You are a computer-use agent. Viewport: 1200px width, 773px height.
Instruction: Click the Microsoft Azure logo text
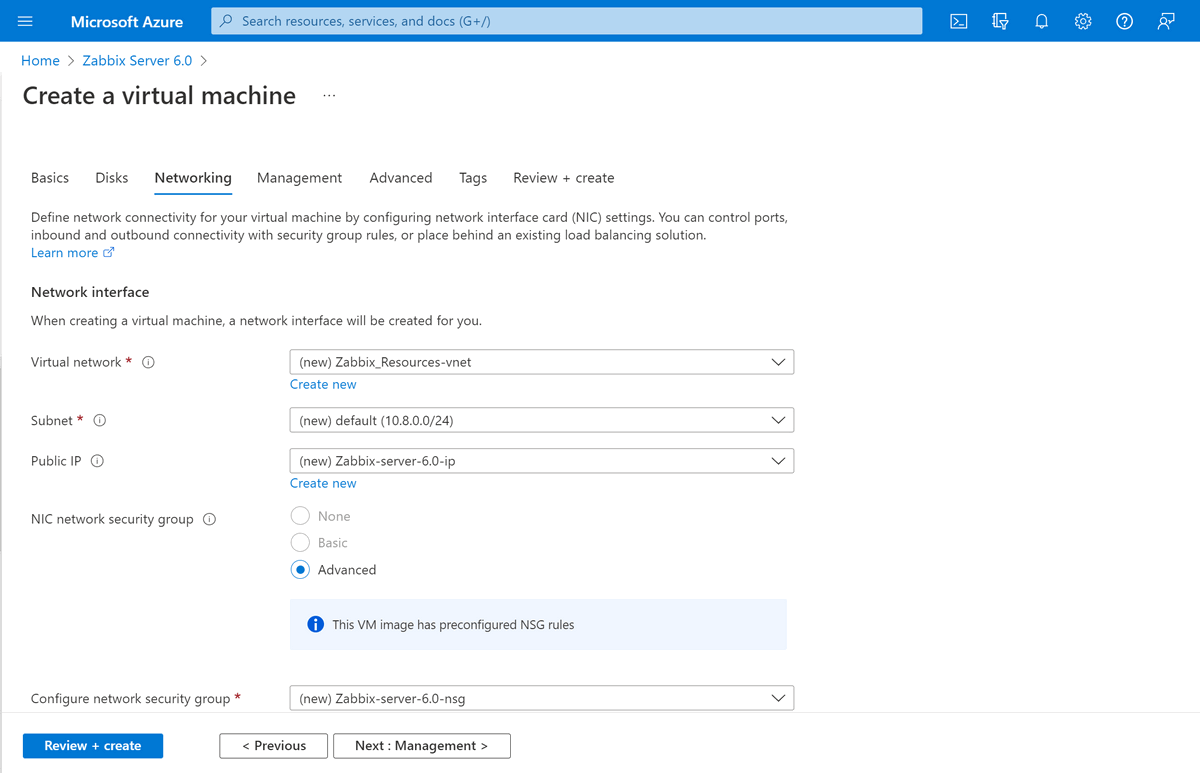tap(127, 21)
